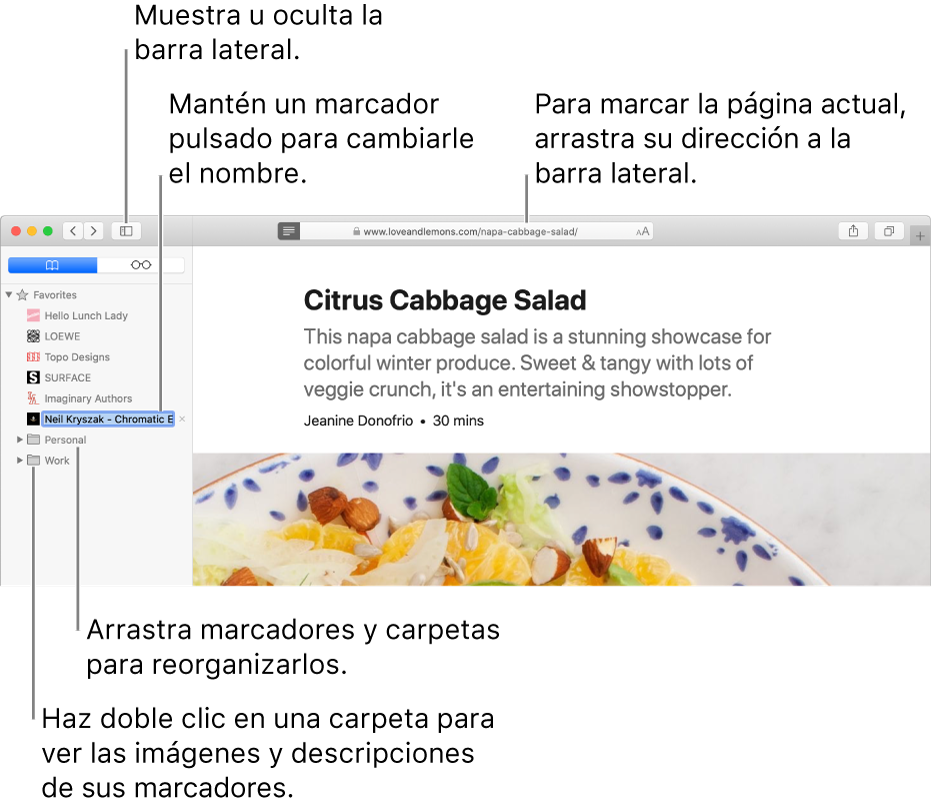Click the Work folder icon
The width and height of the screenshot is (931, 806).
(x=33, y=460)
